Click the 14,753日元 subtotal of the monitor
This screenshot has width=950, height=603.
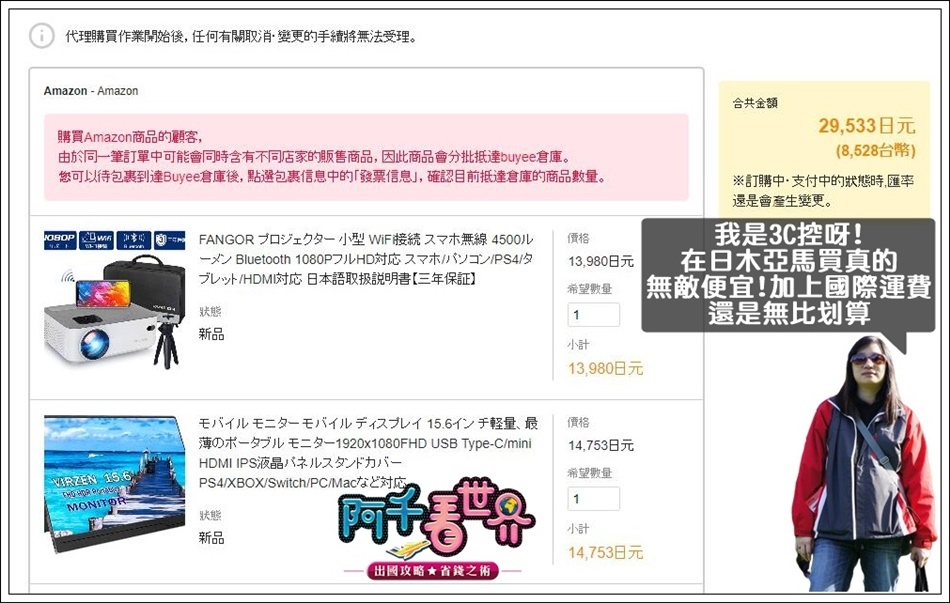(605, 553)
